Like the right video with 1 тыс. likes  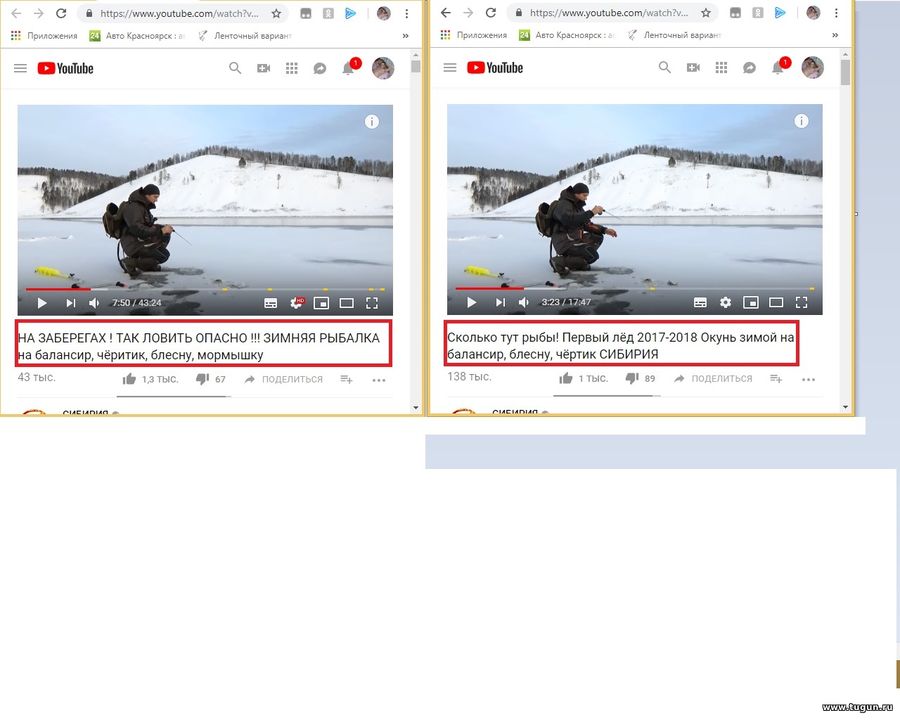tap(566, 378)
